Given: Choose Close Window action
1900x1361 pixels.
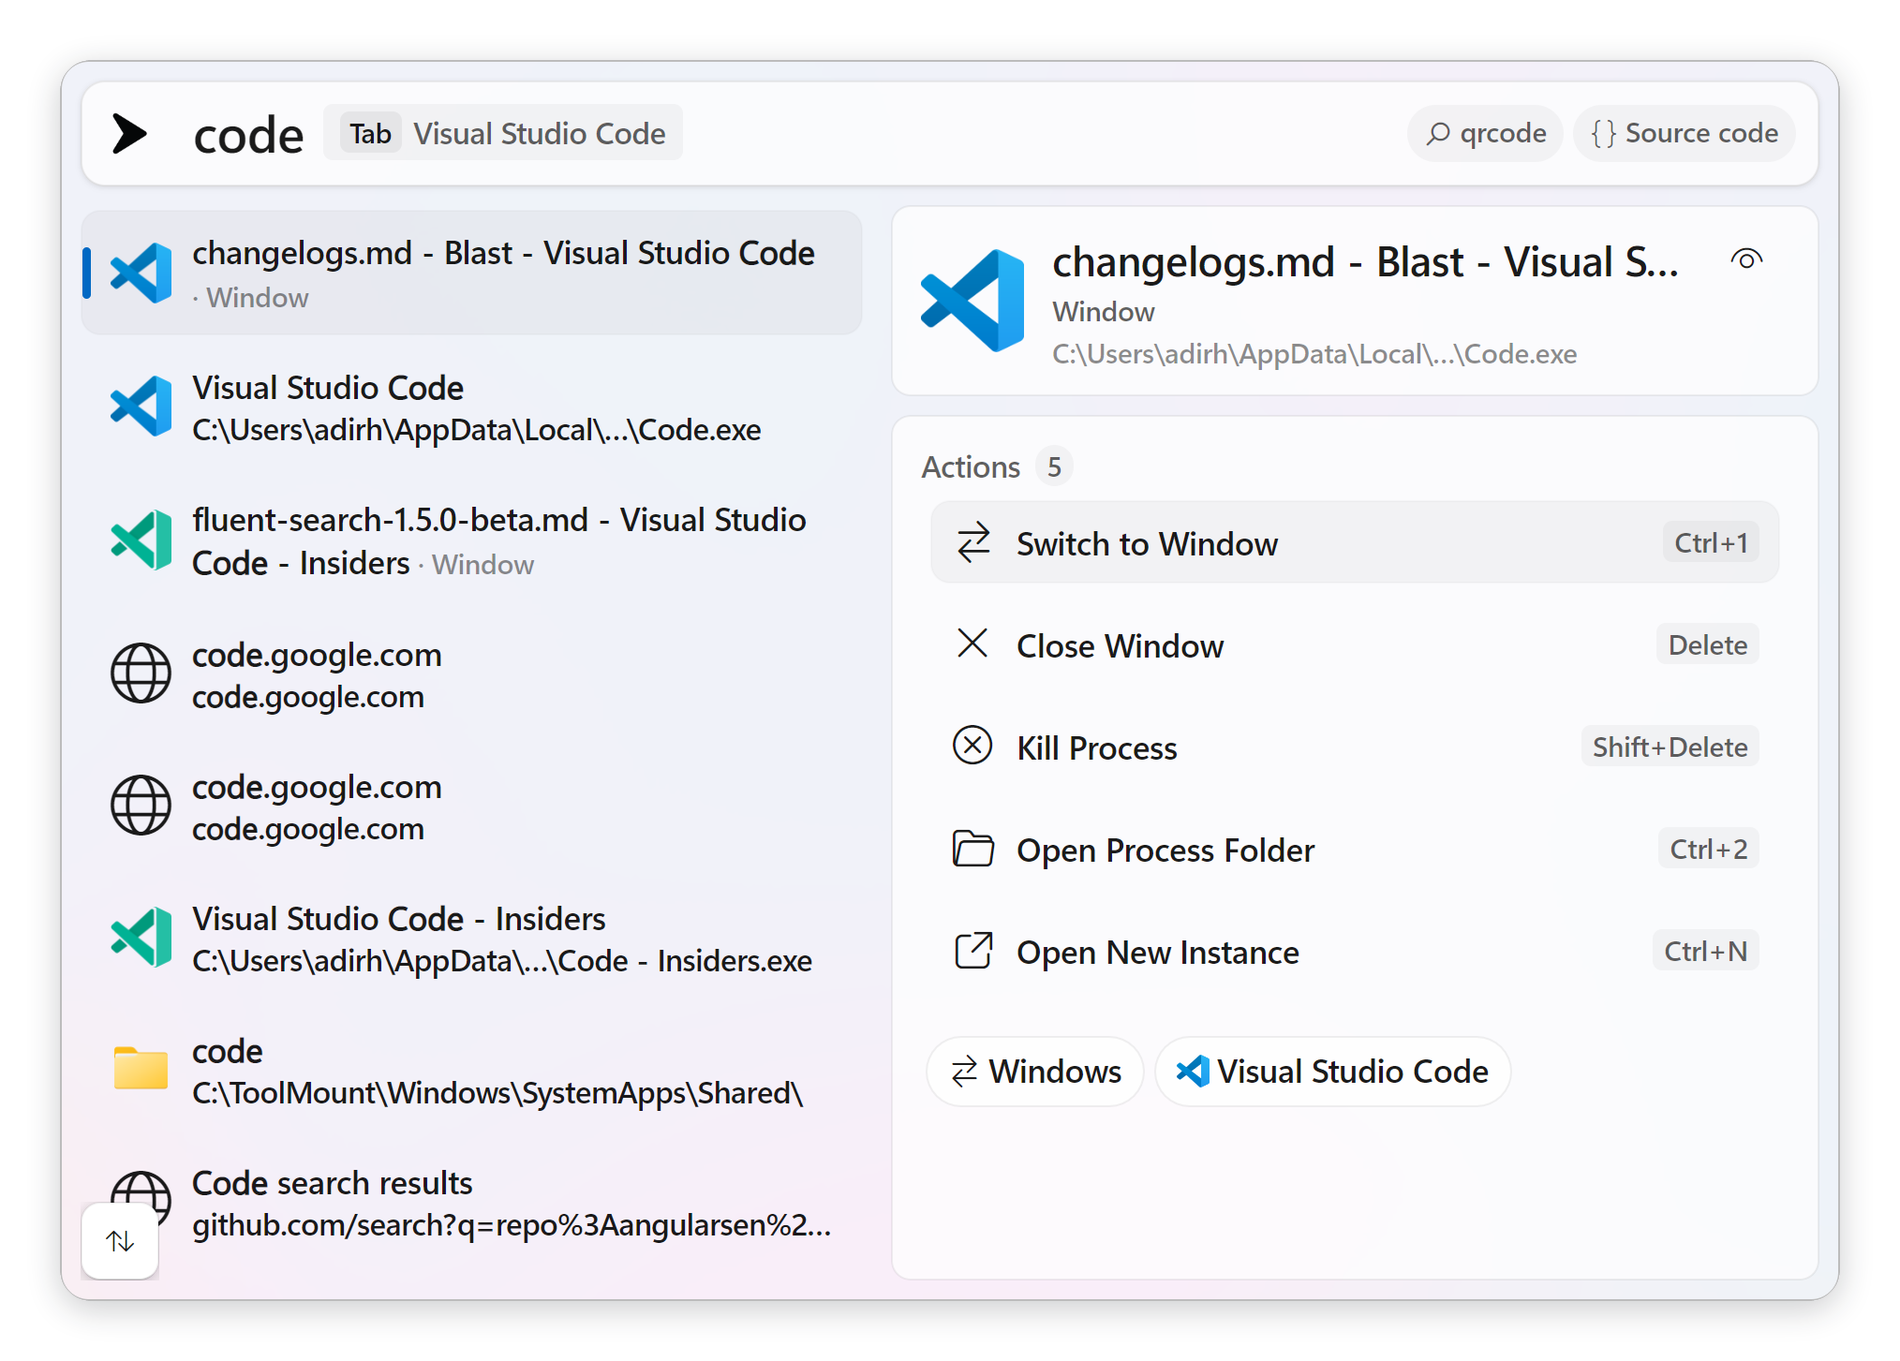Looking at the screenshot, I should pos(1355,644).
